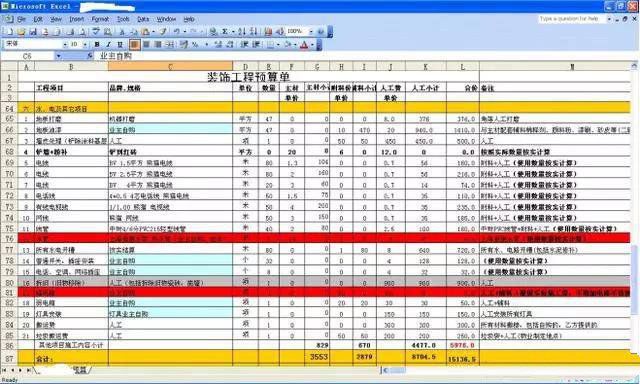Select column C header
The height and width of the screenshot is (384, 640).
[x=170, y=67]
